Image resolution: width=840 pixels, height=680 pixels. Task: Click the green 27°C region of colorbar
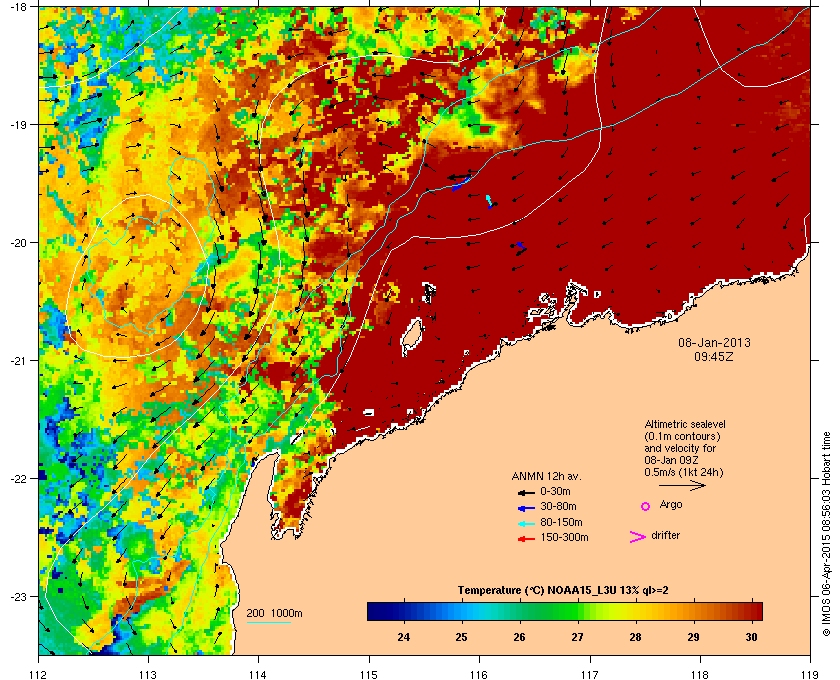[x=577, y=611]
